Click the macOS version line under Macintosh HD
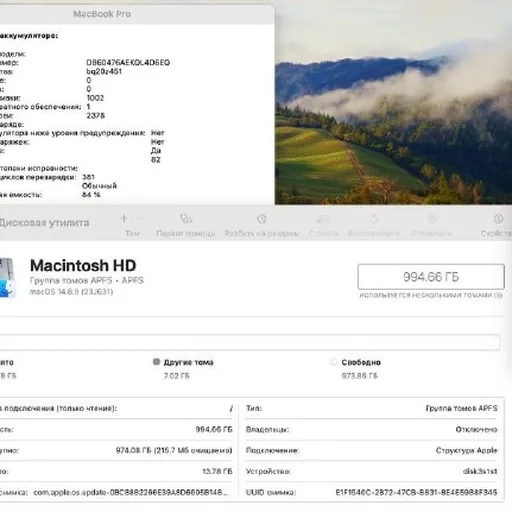The width and height of the screenshot is (512, 512). click(x=71, y=292)
